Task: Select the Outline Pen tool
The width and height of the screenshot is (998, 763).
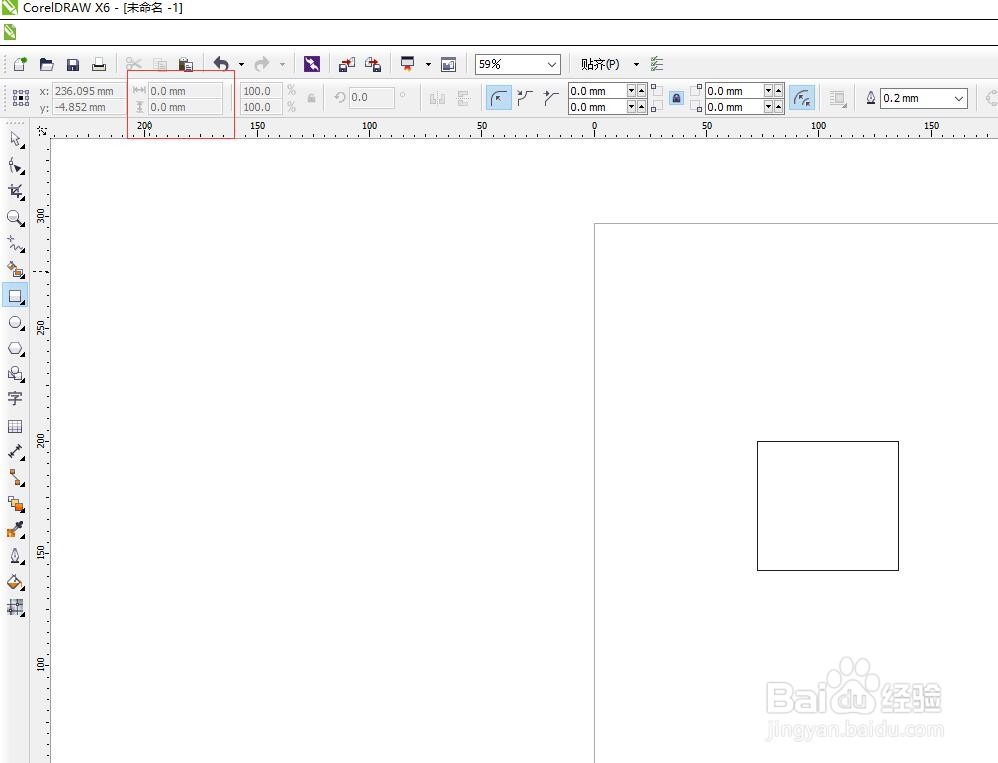Action: point(16,556)
